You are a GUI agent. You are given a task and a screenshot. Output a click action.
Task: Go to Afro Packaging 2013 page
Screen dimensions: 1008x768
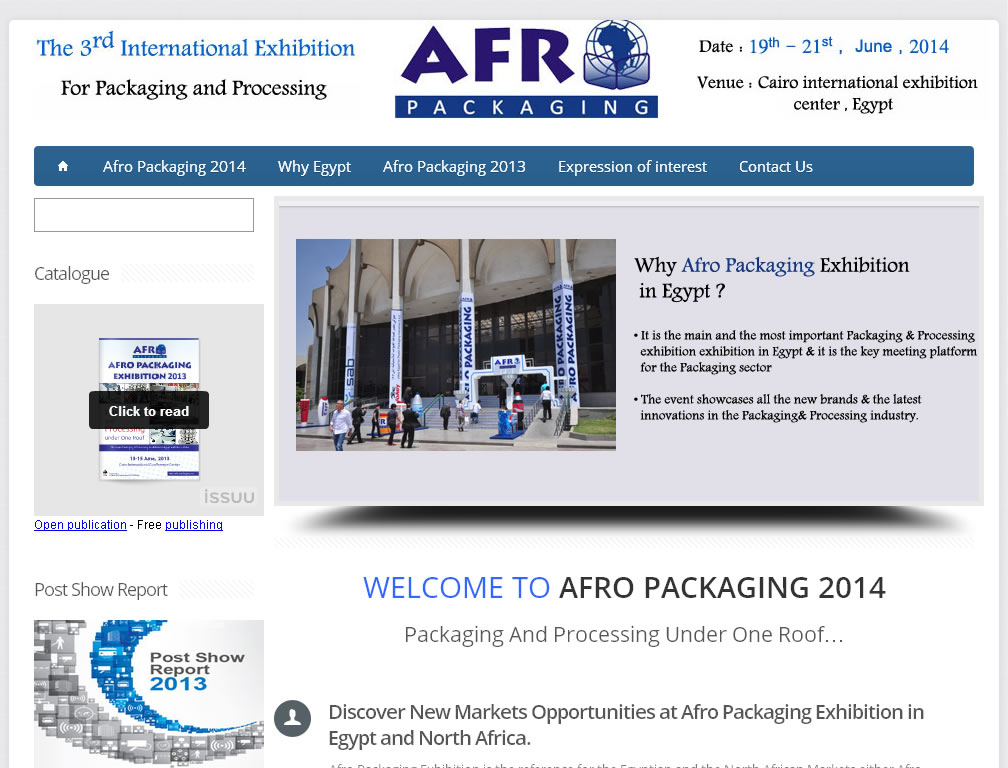[454, 166]
